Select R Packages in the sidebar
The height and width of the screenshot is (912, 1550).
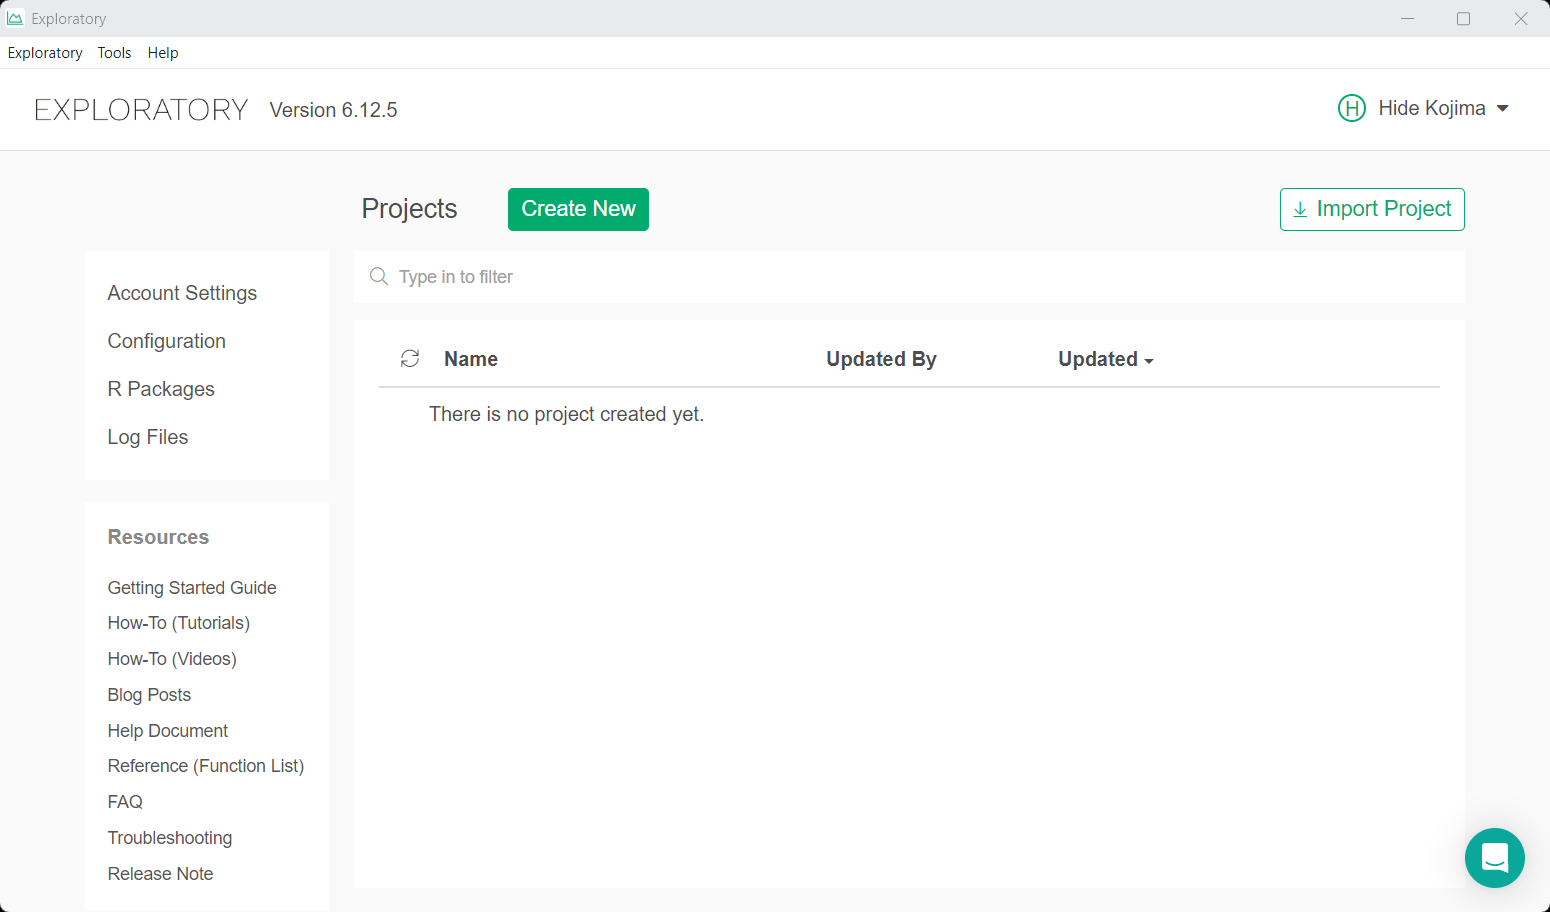pyautogui.click(x=161, y=389)
